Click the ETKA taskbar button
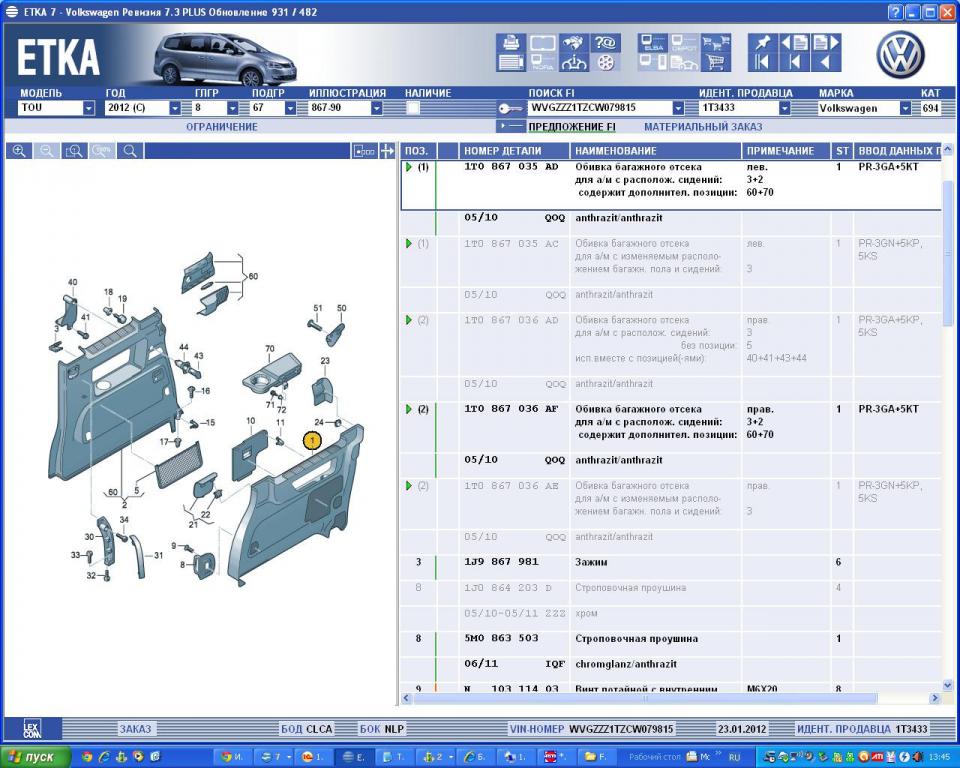Image resolution: width=960 pixels, height=768 pixels. coord(353,757)
